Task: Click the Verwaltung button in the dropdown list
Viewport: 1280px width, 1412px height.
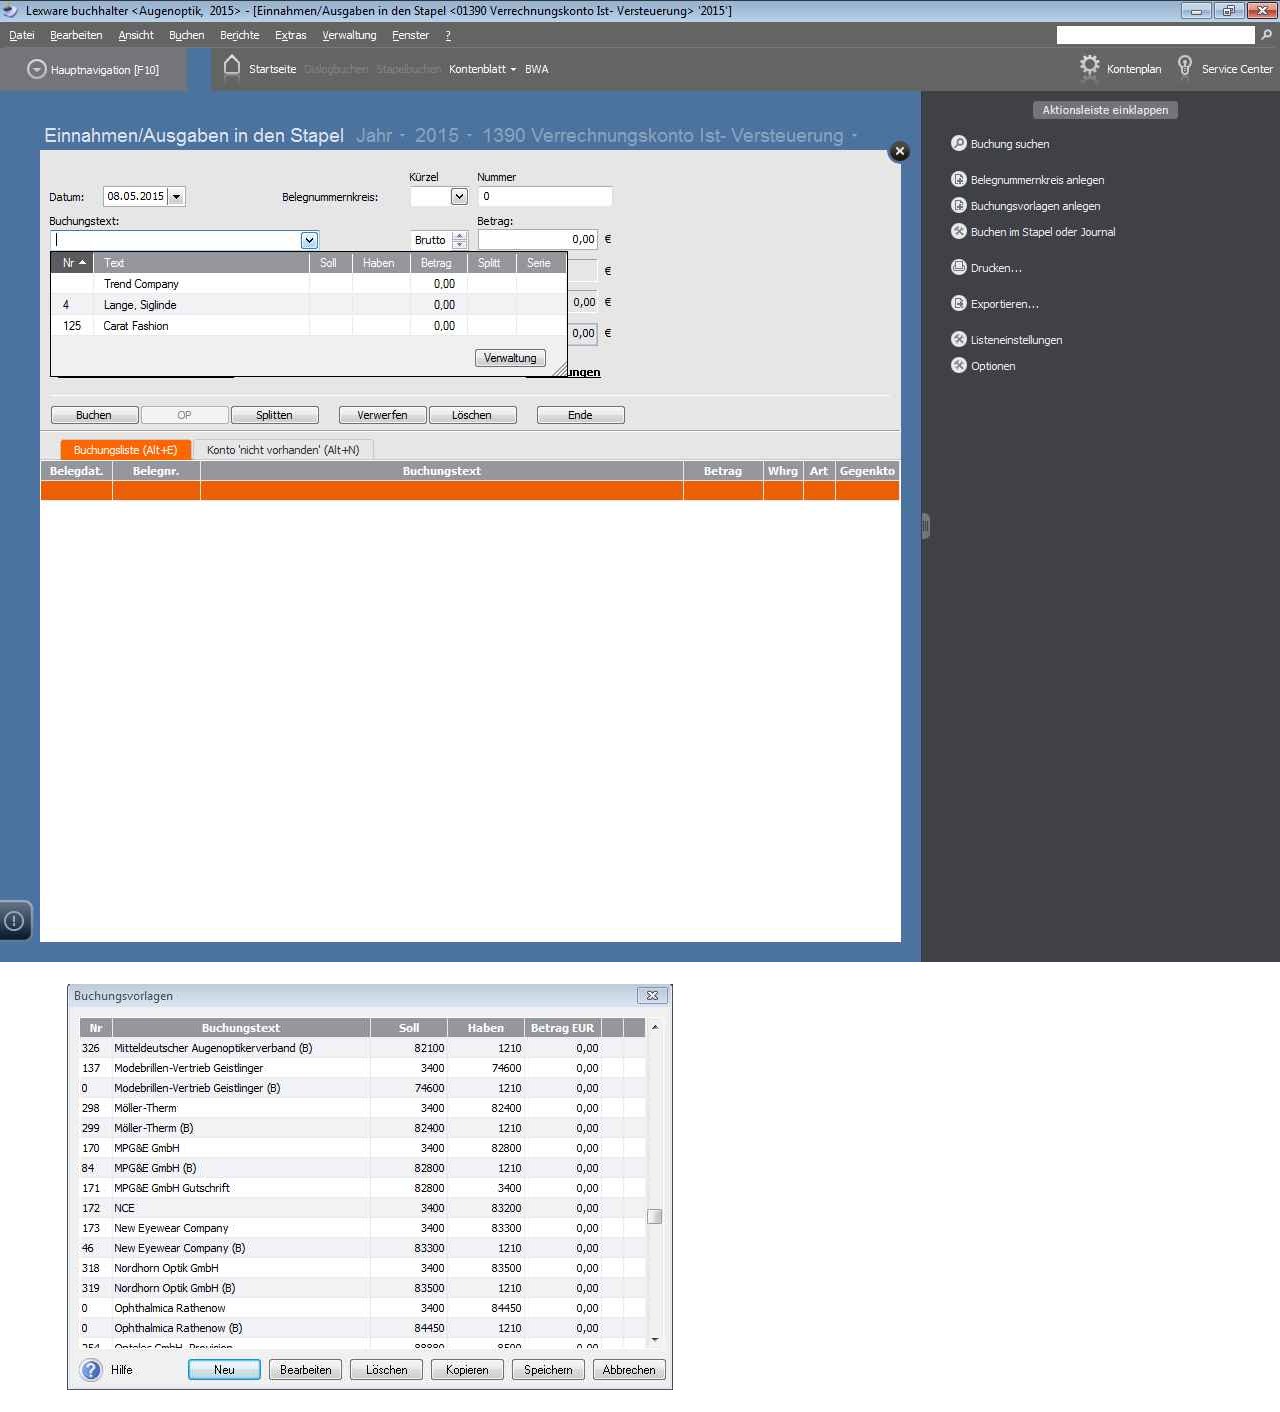Action: point(510,358)
